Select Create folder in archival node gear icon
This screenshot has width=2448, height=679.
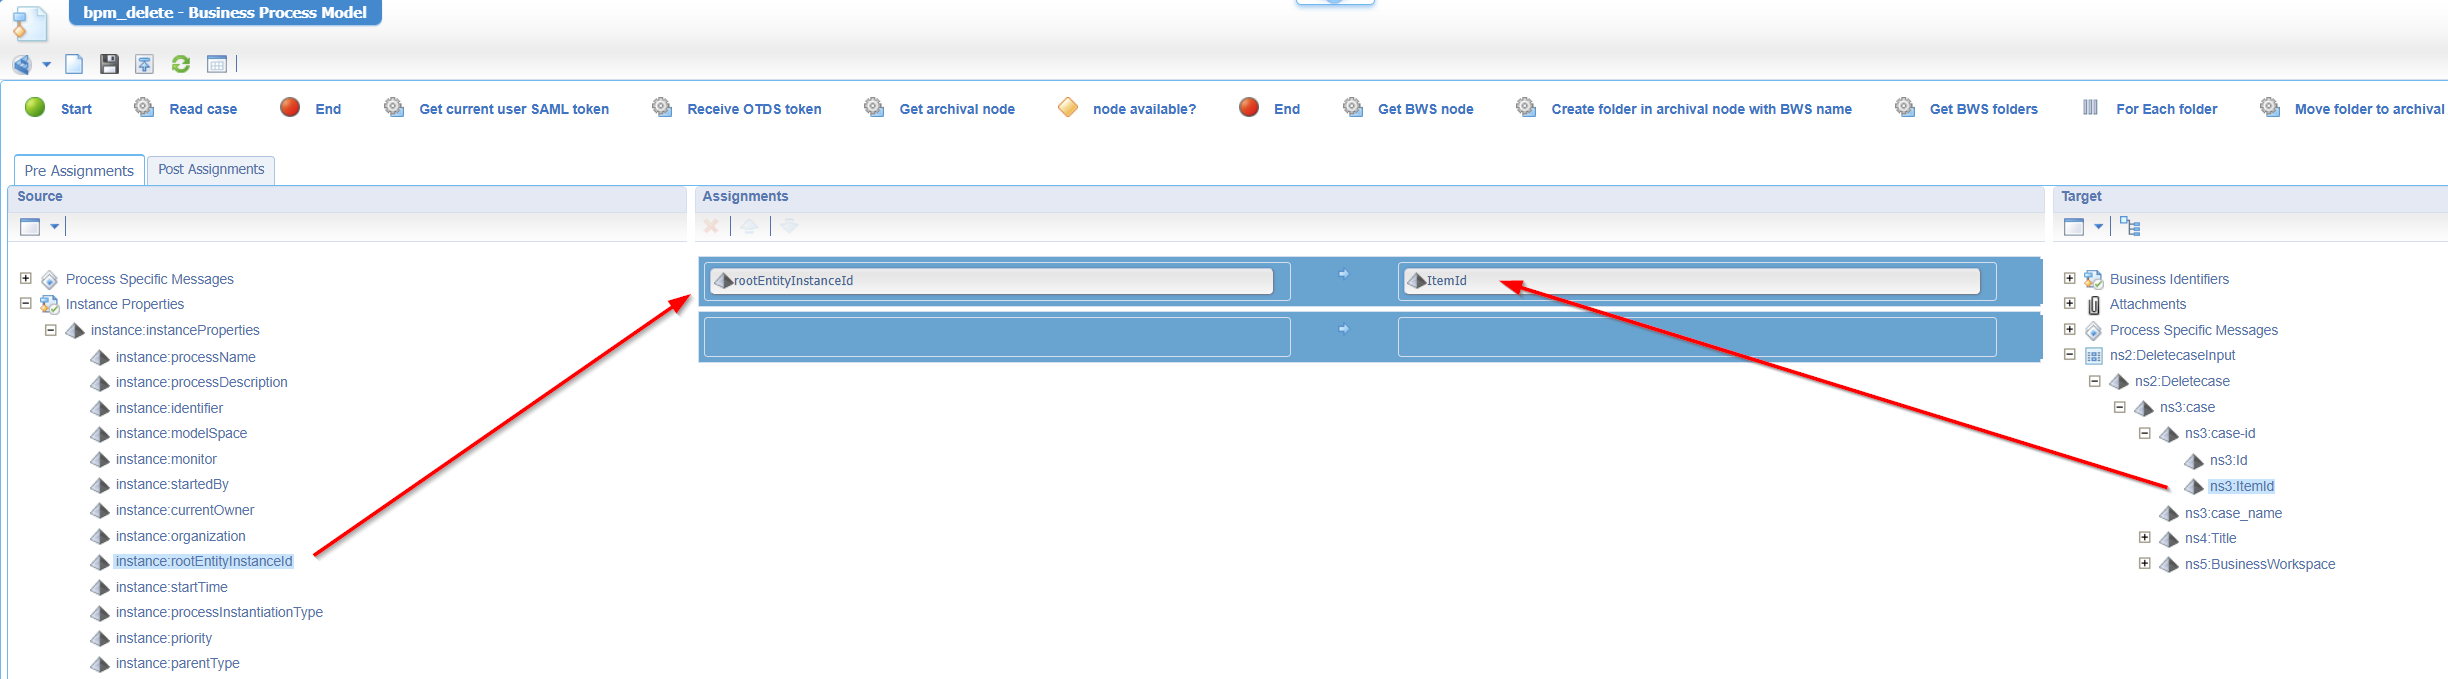[x=1526, y=107]
